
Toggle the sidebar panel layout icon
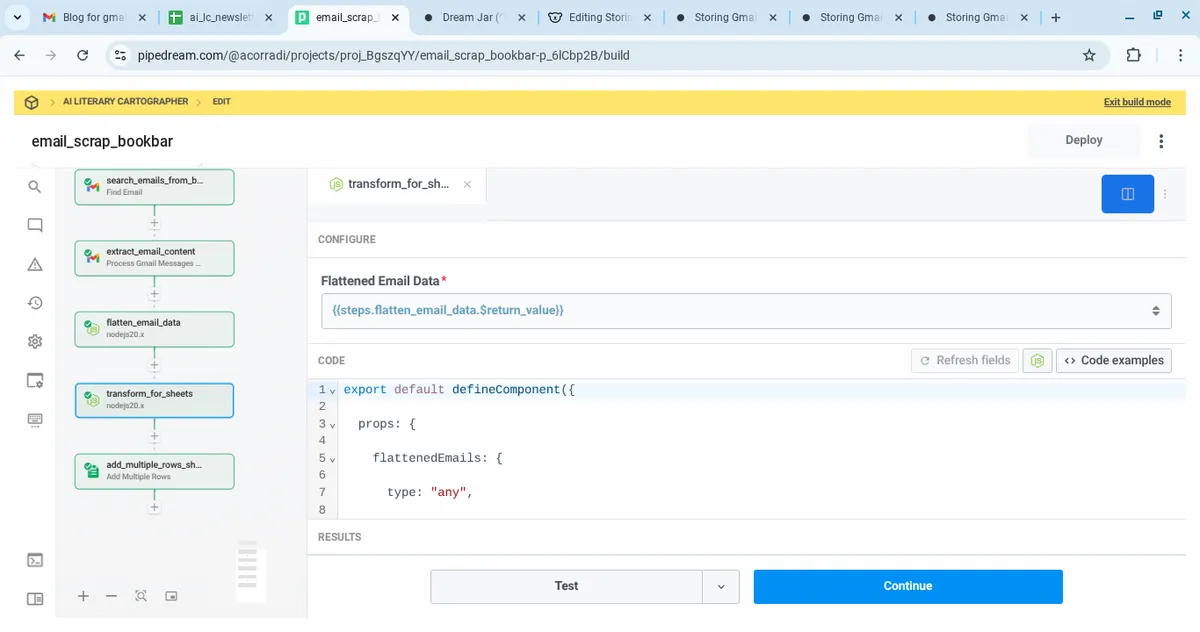pos(35,599)
